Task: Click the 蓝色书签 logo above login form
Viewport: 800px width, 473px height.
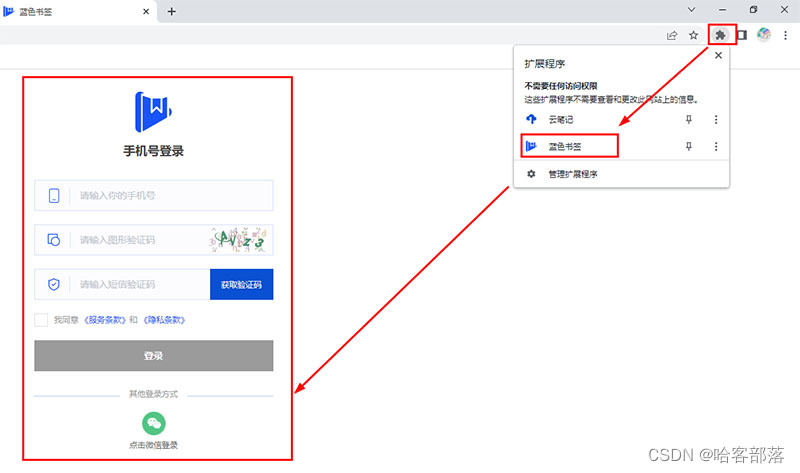Action: [153, 111]
